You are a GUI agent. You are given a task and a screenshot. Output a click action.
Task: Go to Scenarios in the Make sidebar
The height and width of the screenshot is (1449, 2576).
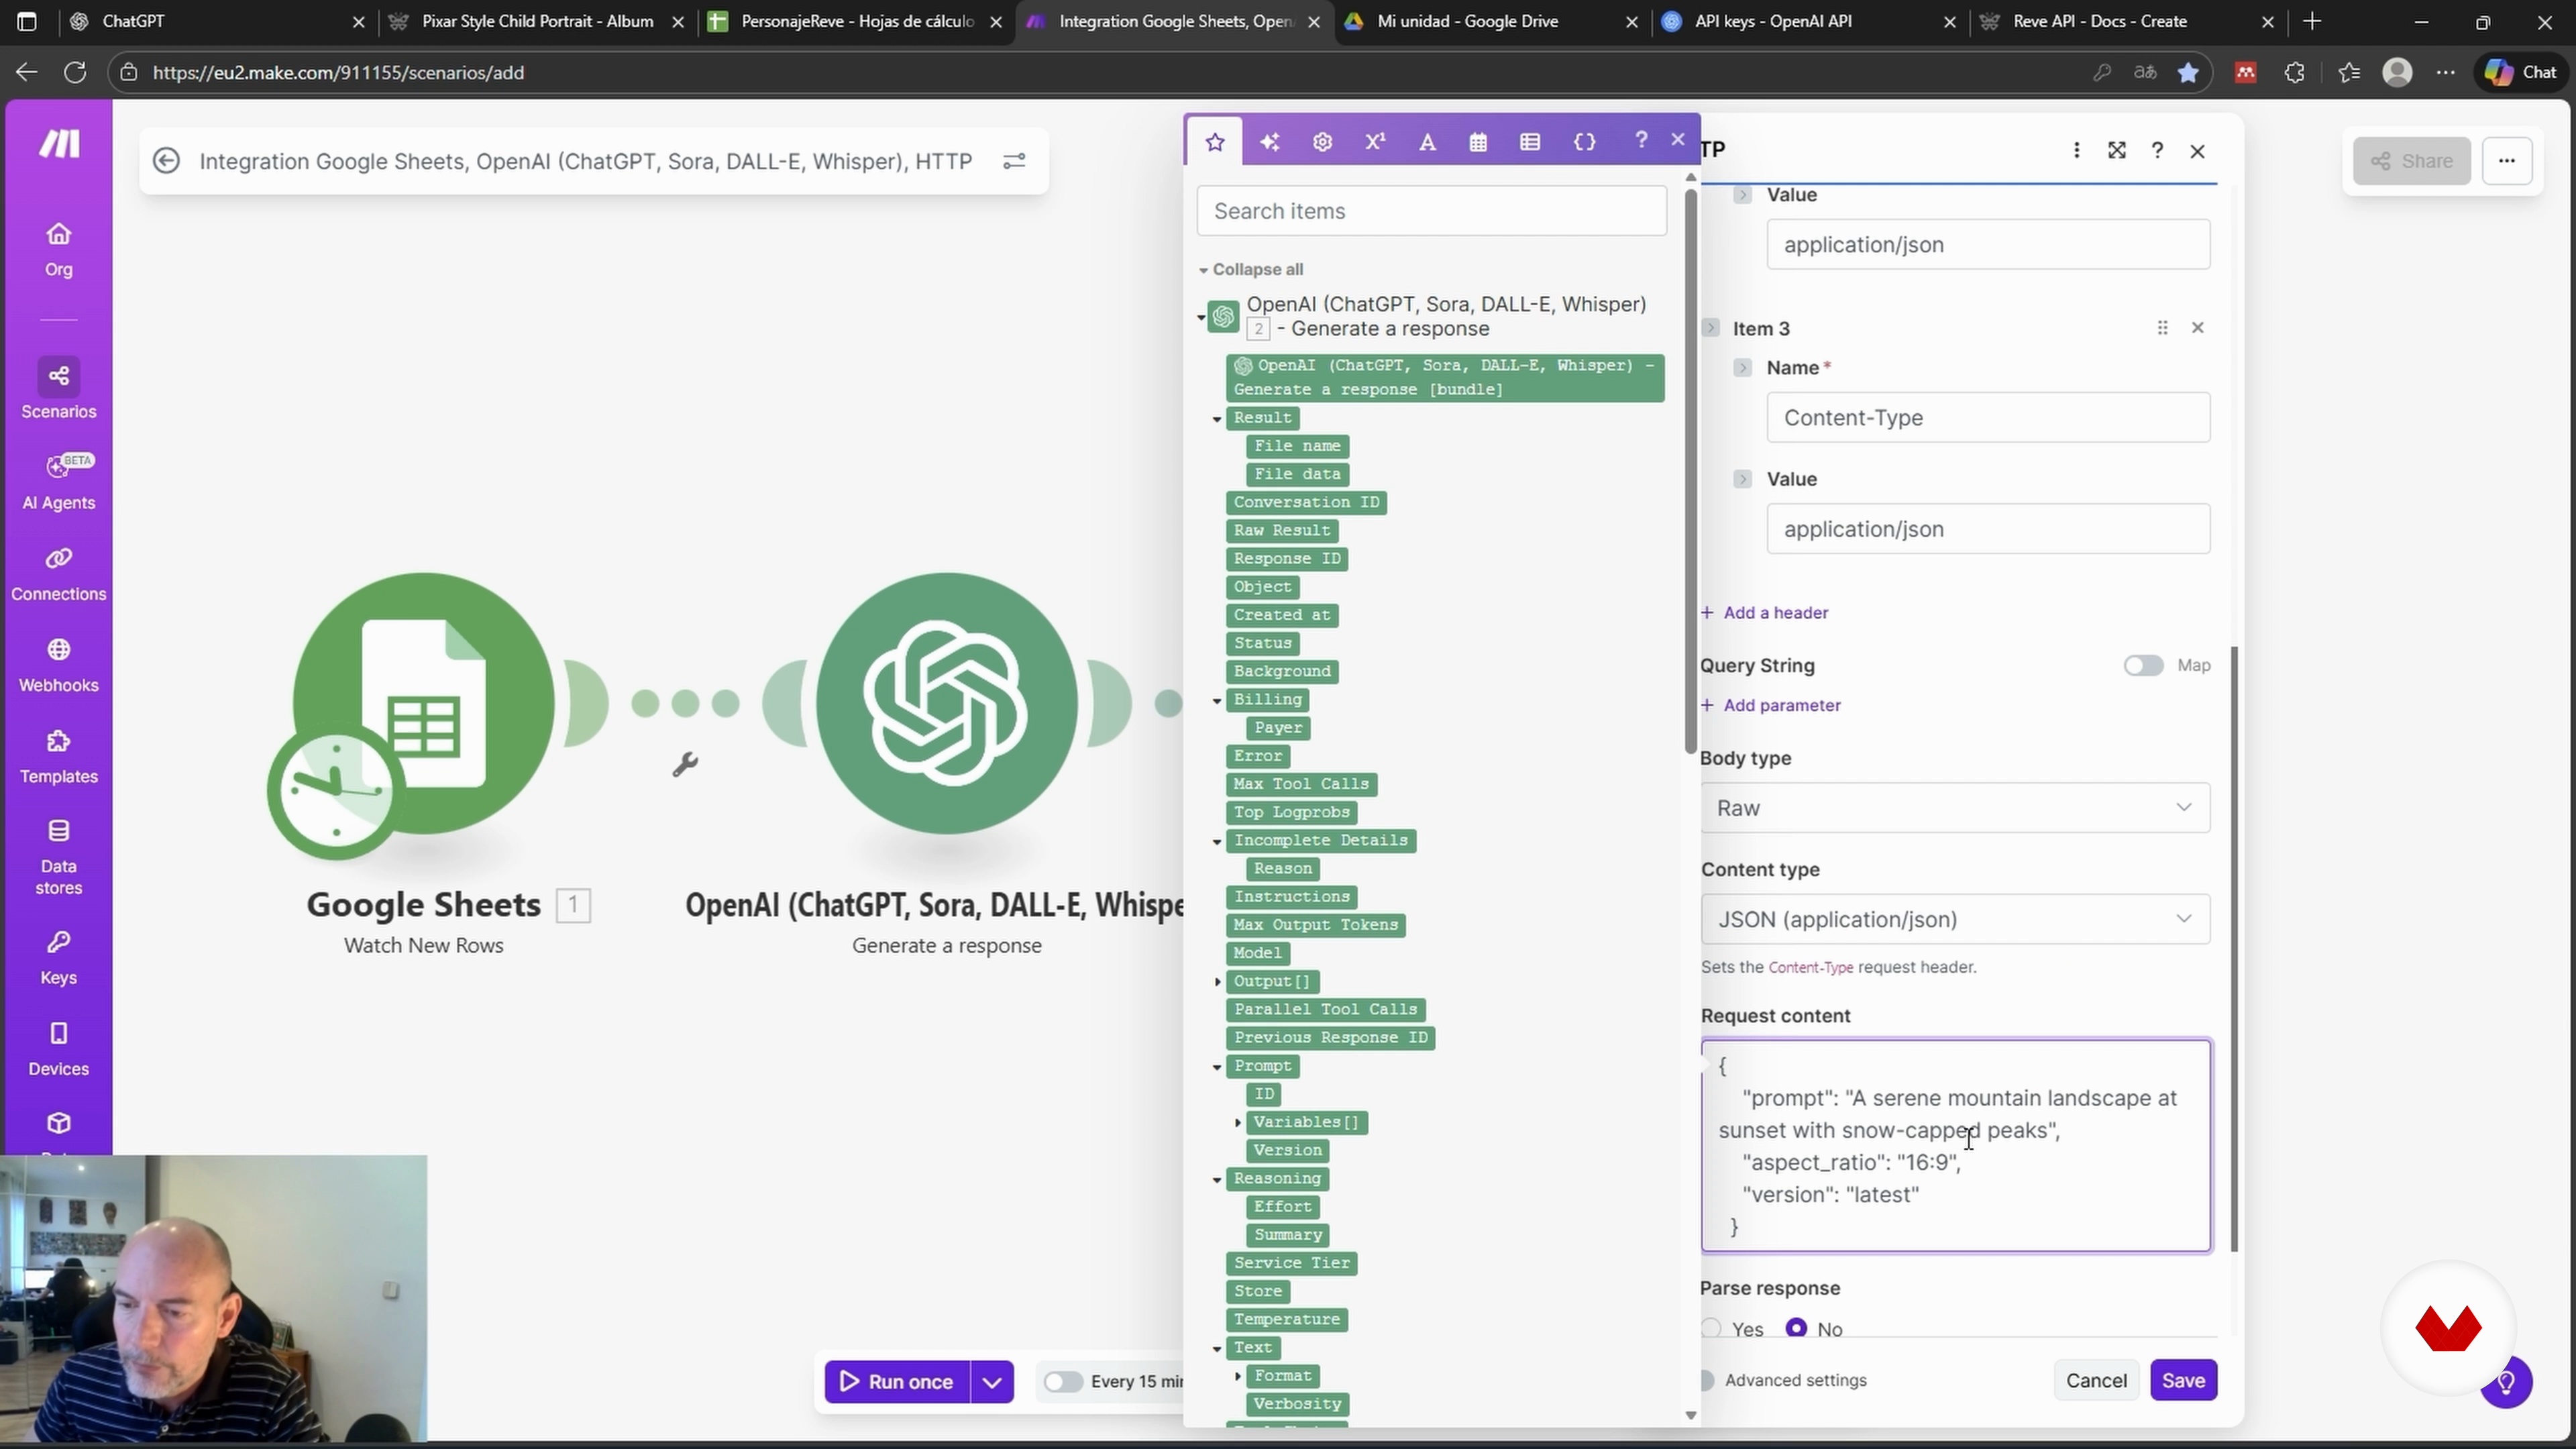[x=59, y=390]
